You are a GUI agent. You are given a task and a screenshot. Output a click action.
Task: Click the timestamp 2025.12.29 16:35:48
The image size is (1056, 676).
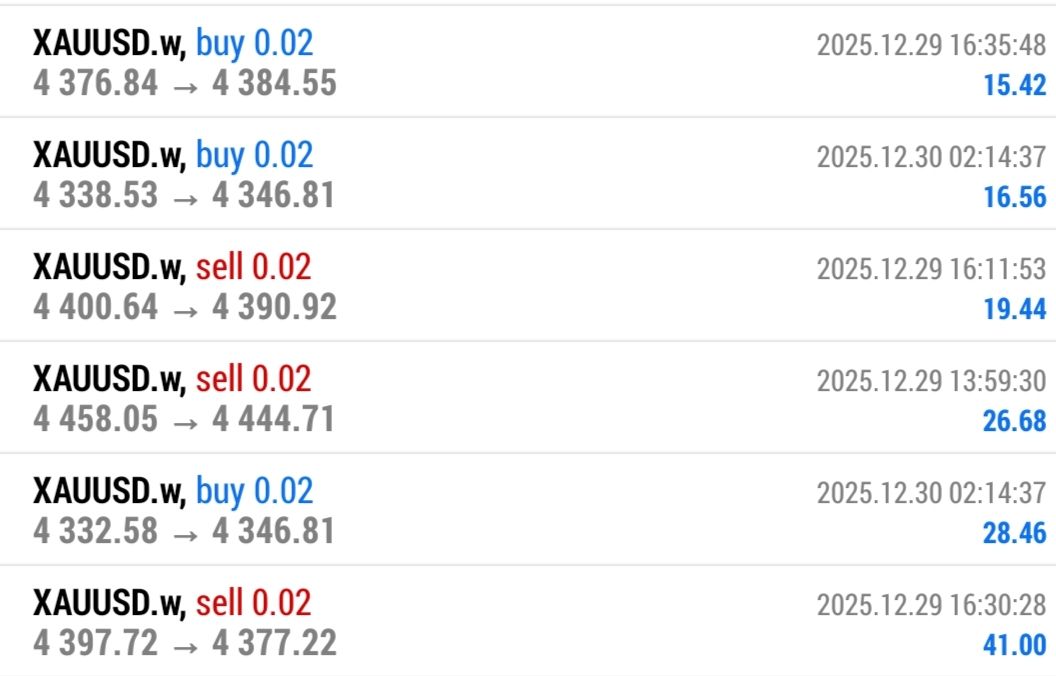pos(931,46)
